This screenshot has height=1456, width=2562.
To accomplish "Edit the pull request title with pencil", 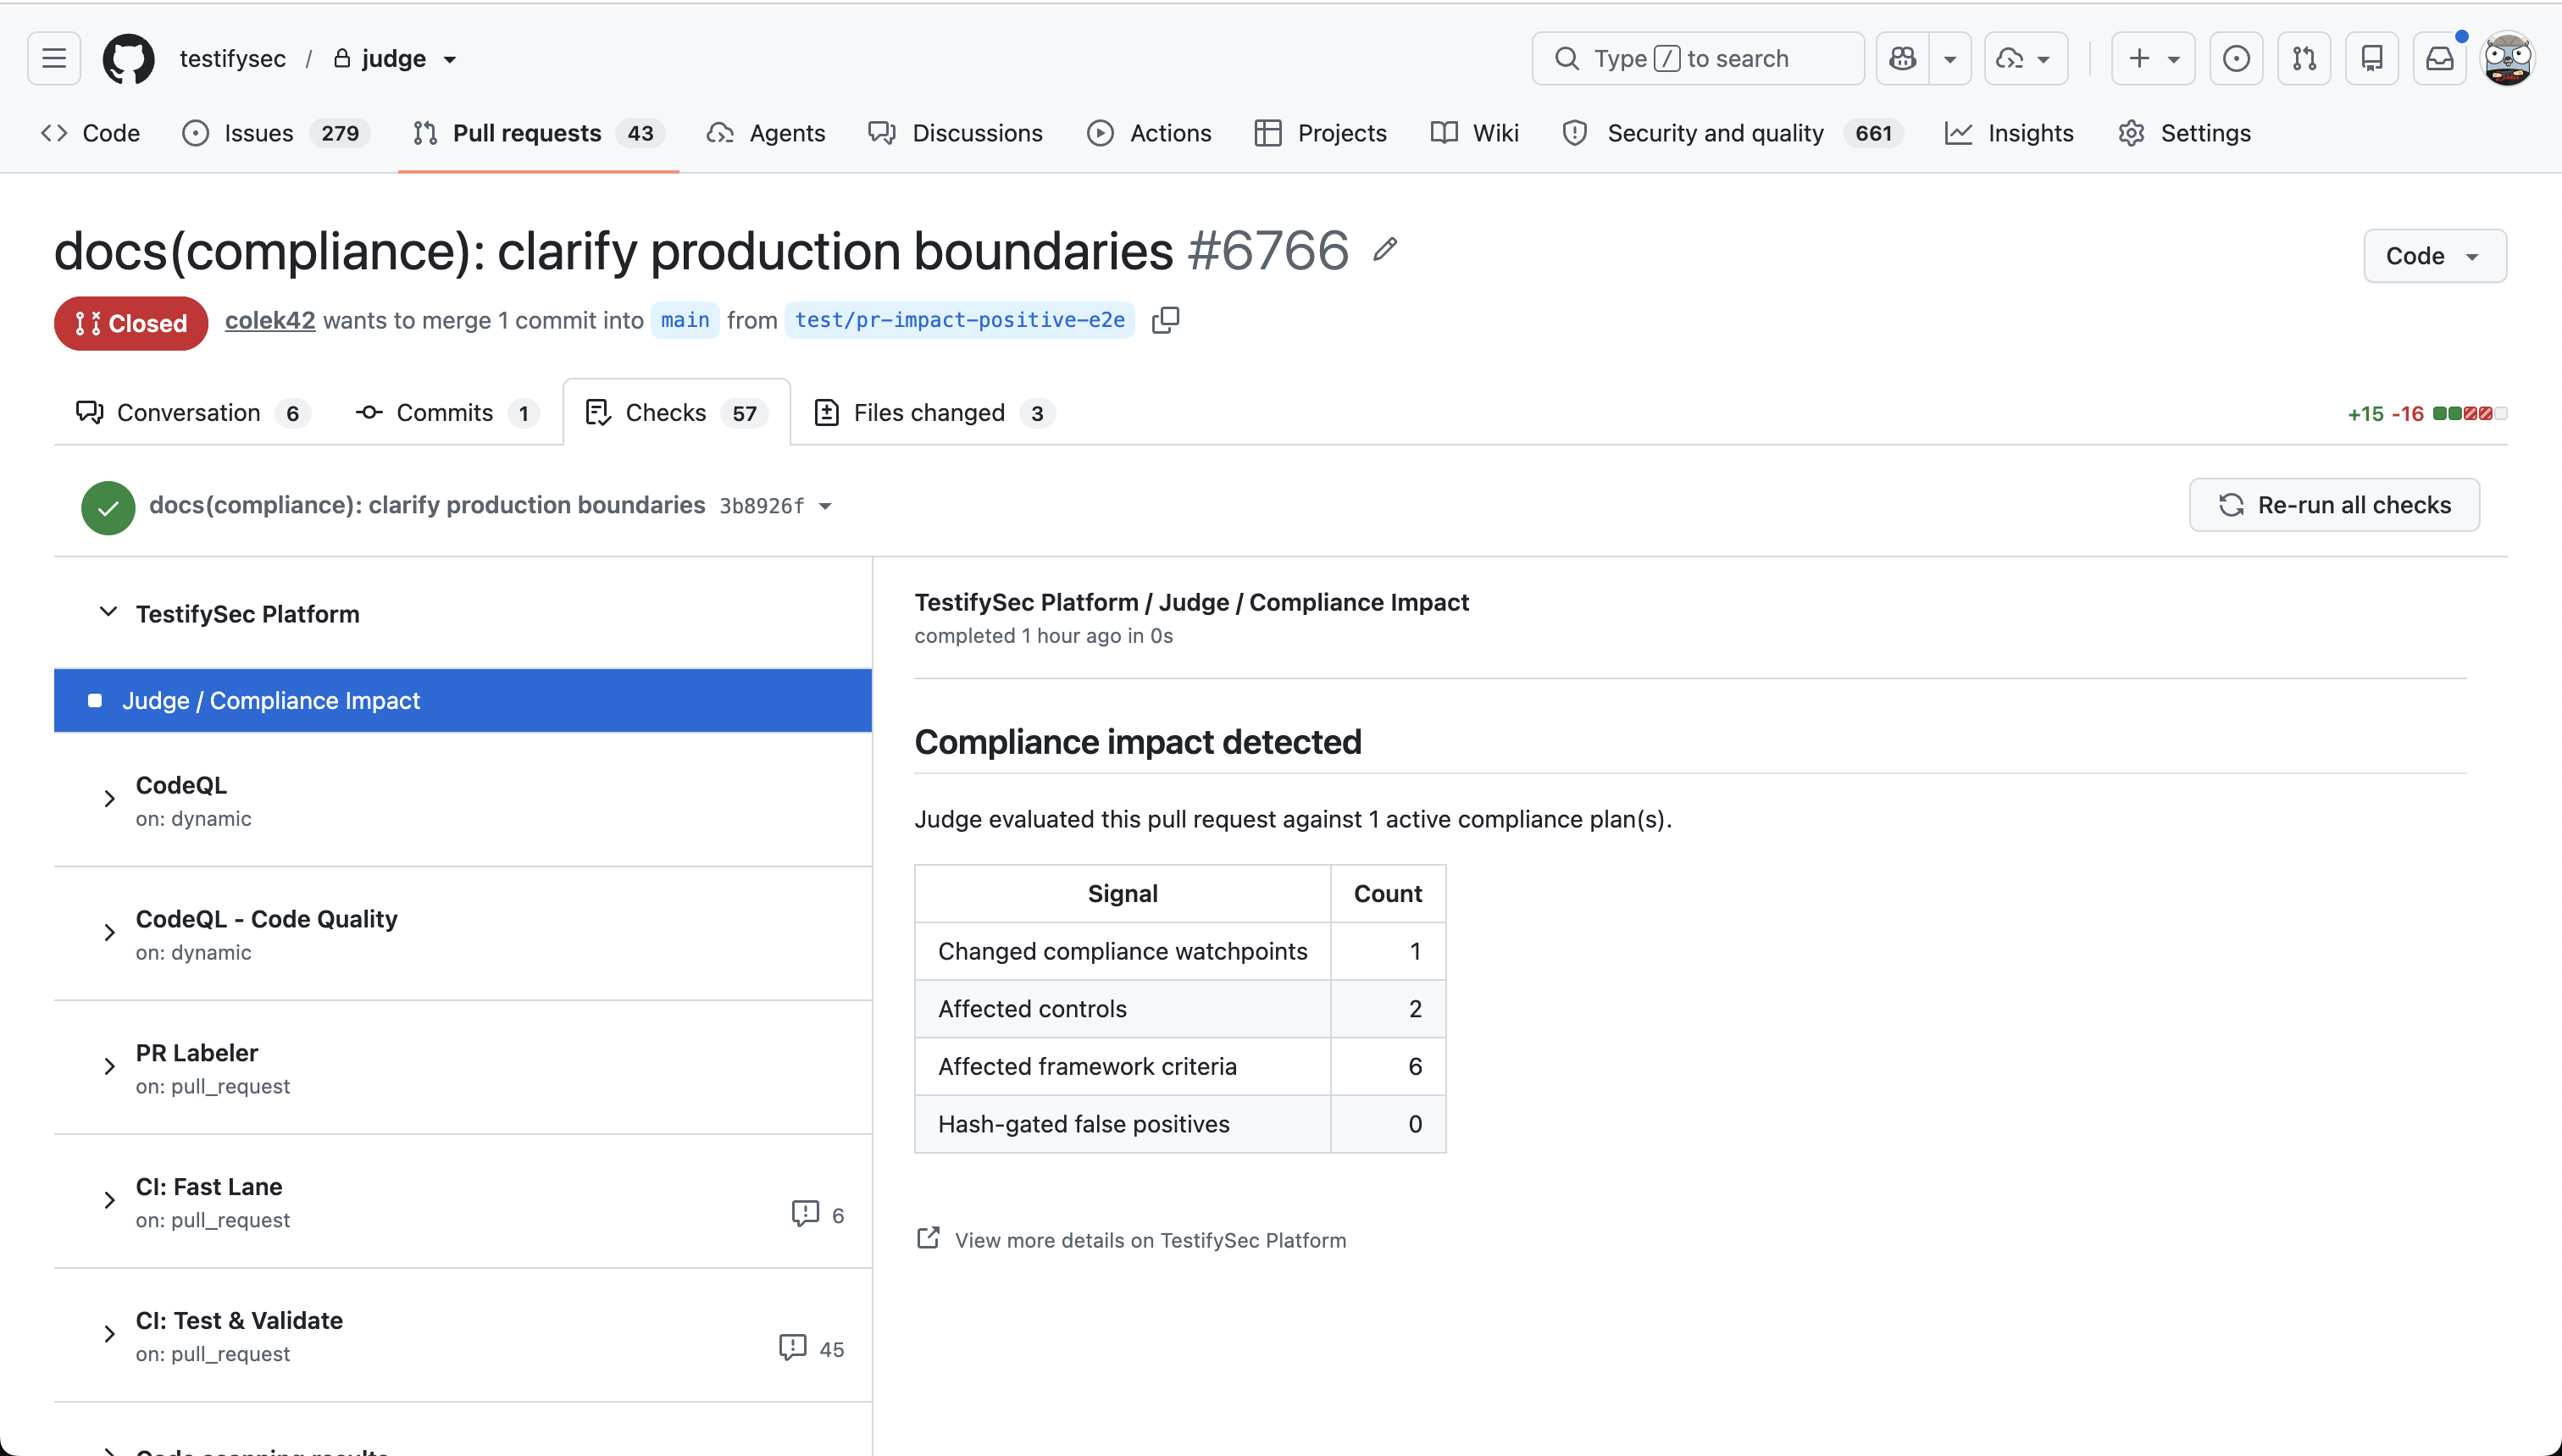I will (1385, 249).
